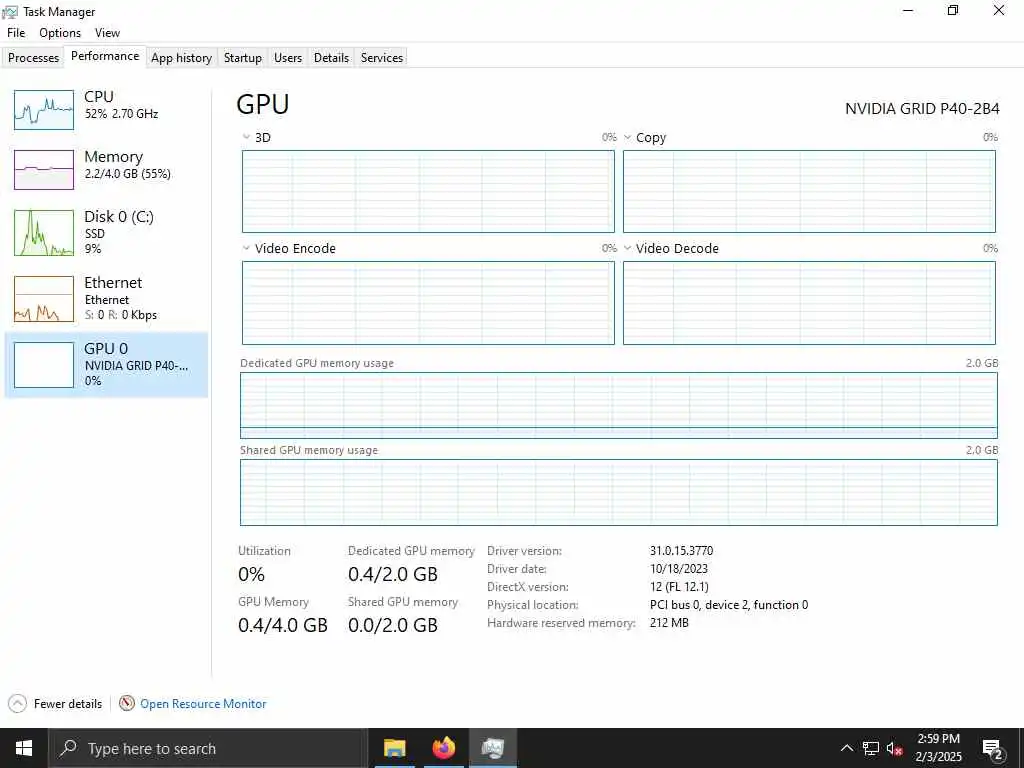Viewport: 1024px width, 768px height.
Task: Switch to the App history tab
Action: 182,57
